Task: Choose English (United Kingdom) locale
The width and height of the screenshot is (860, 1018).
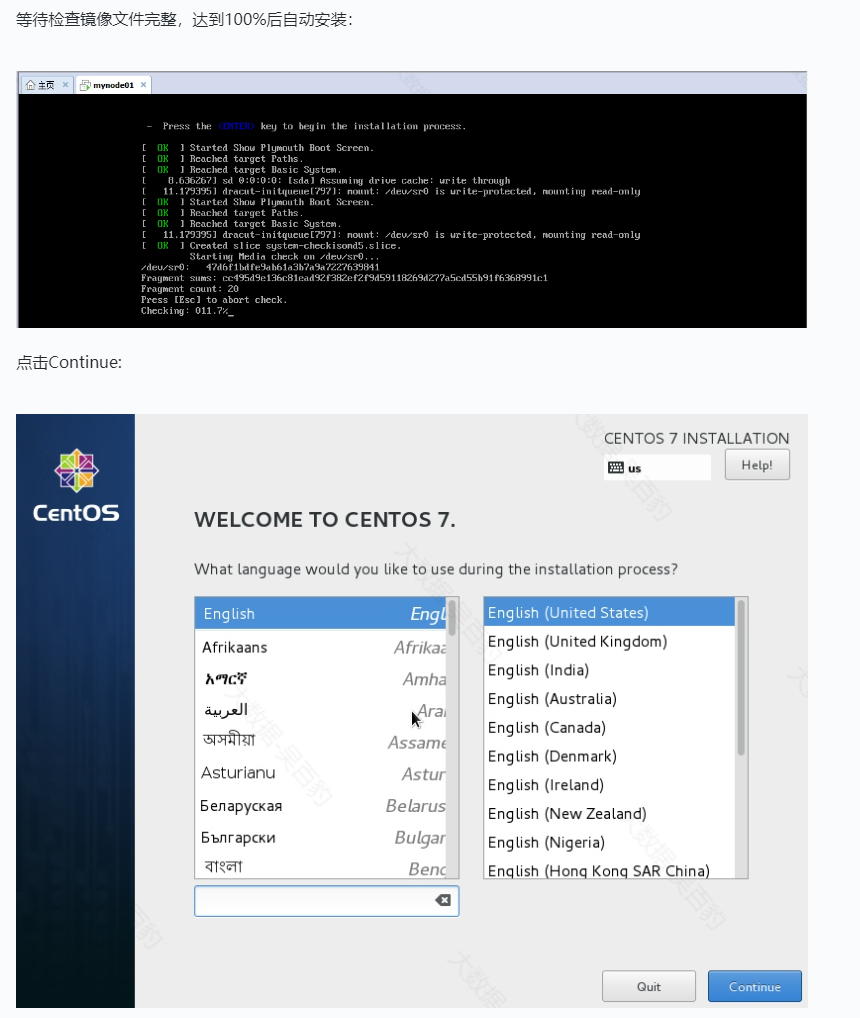Action: [x=609, y=641]
